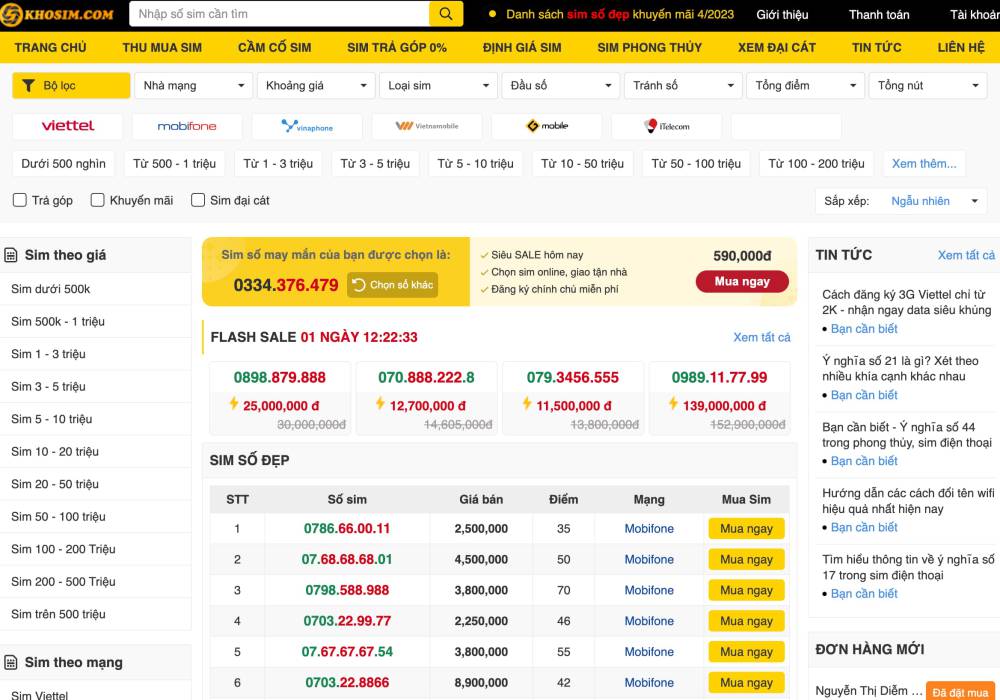
Task: Click Xem tất cả in FLASH SALE
Action: pyautogui.click(x=761, y=337)
